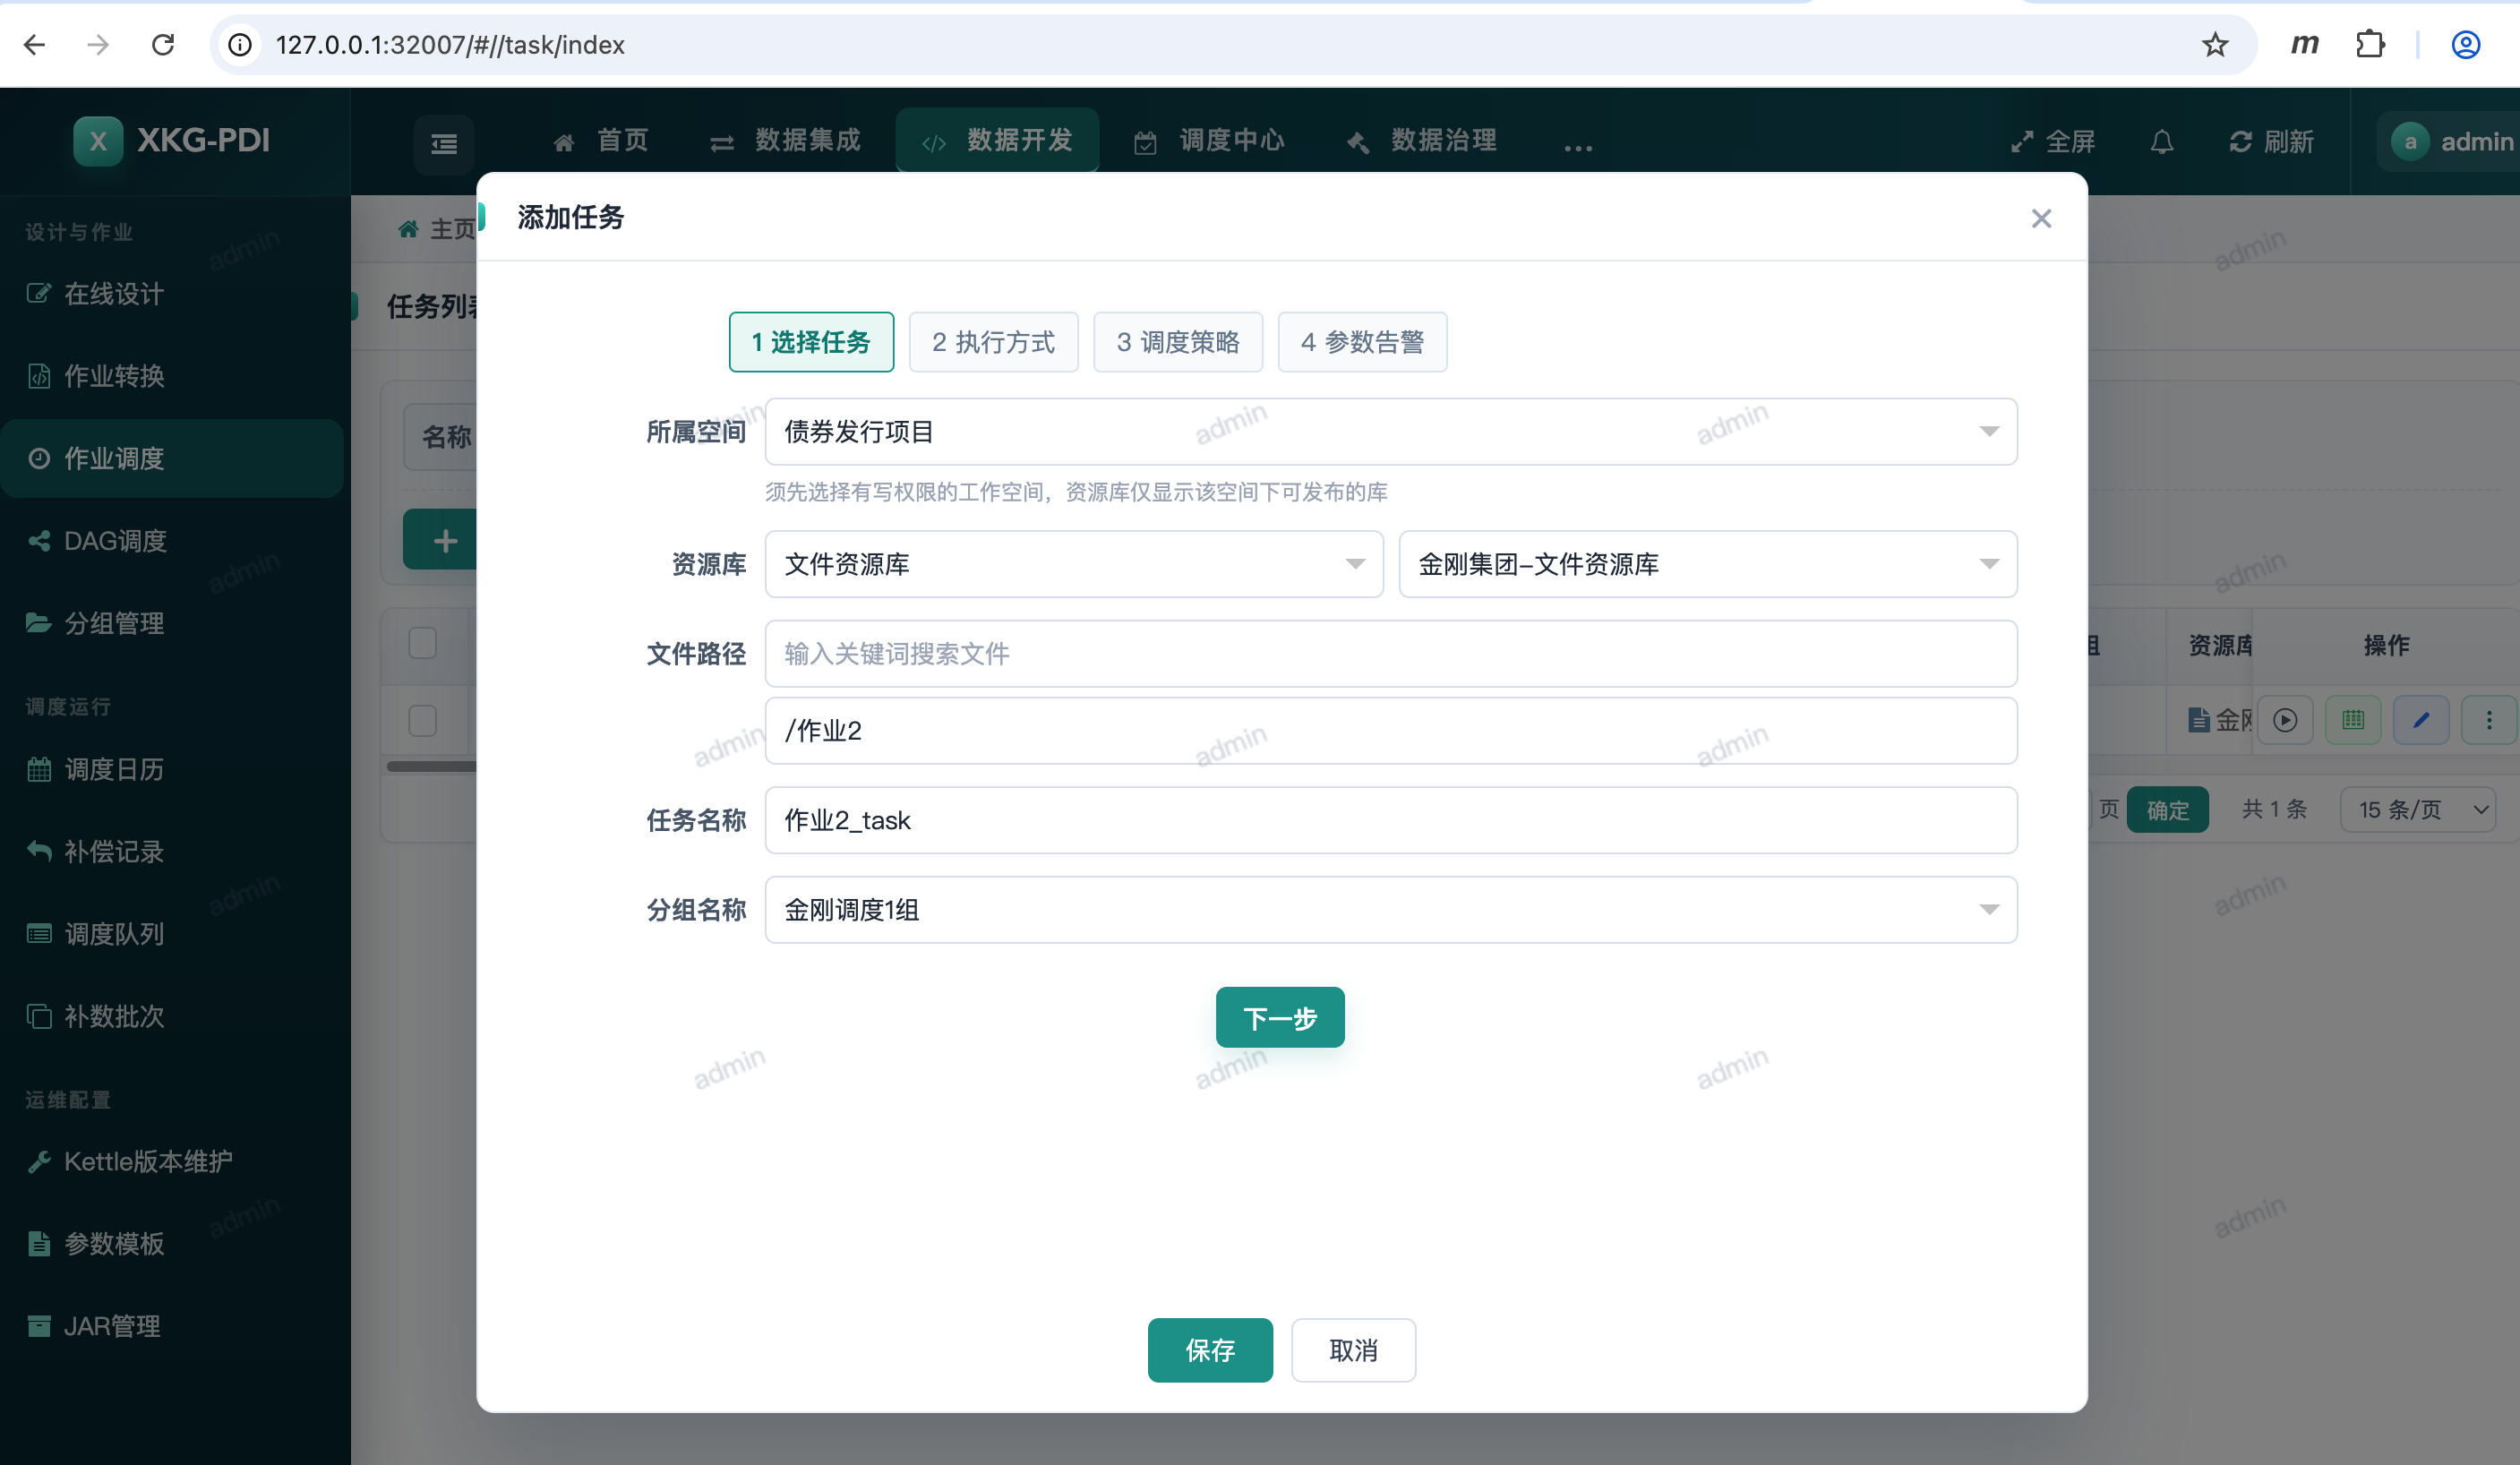Open Kettle版本维护 in the sidebar
The image size is (2520, 1465).
click(172, 1161)
